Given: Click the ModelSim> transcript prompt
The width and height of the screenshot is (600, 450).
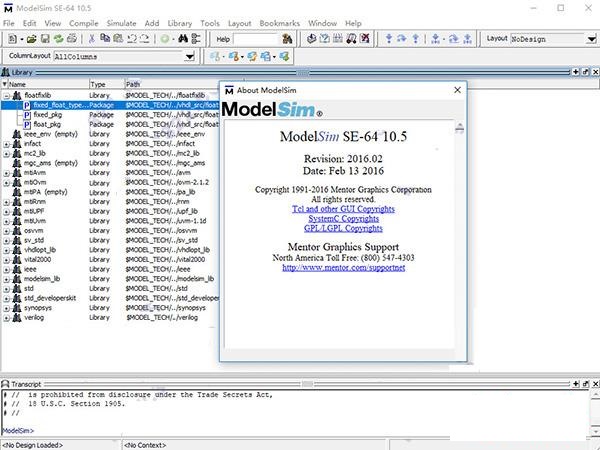Looking at the screenshot, I should pyautogui.click(x=18, y=431).
